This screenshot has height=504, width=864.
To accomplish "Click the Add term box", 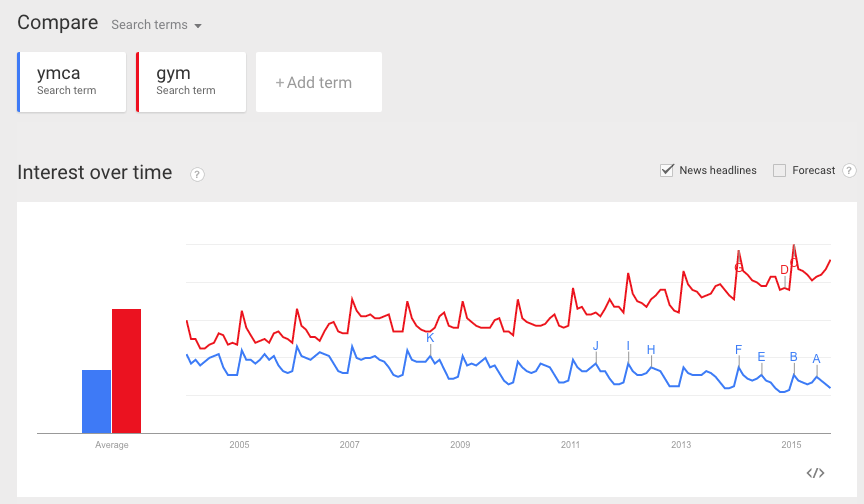I will [x=318, y=82].
